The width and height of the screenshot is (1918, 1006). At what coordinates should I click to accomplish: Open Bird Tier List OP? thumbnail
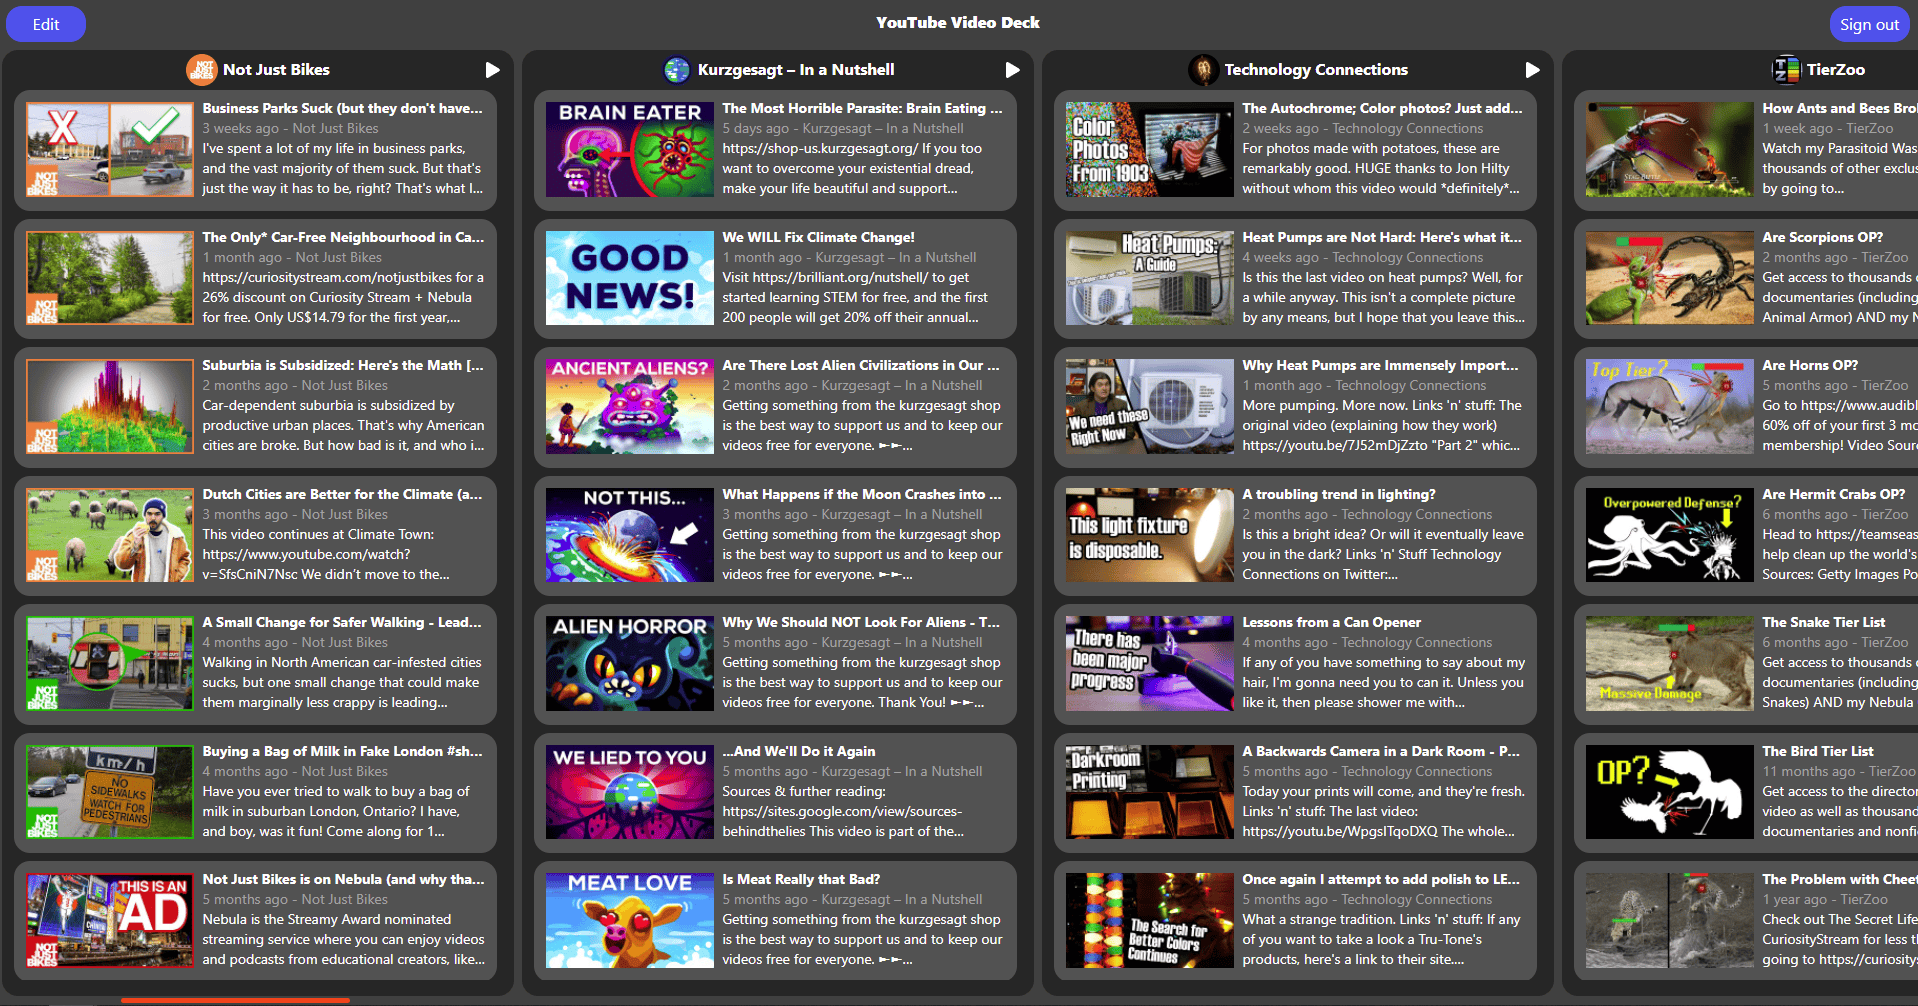coord(1670,792)
